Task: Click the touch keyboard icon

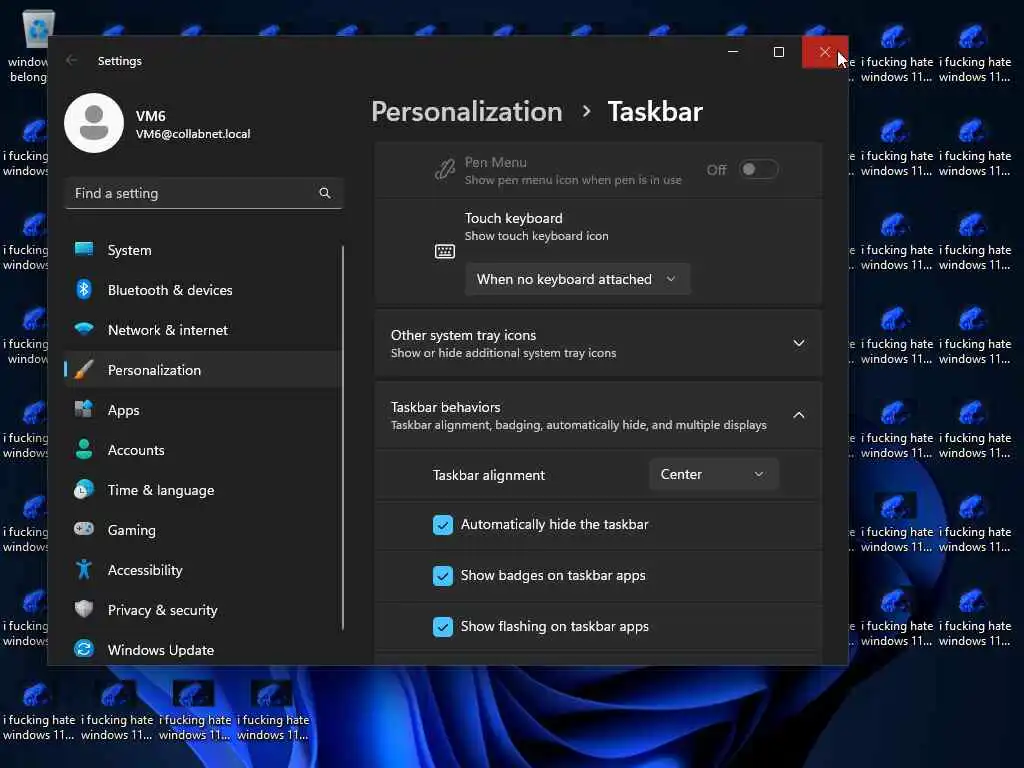Action: coord(445,251)
